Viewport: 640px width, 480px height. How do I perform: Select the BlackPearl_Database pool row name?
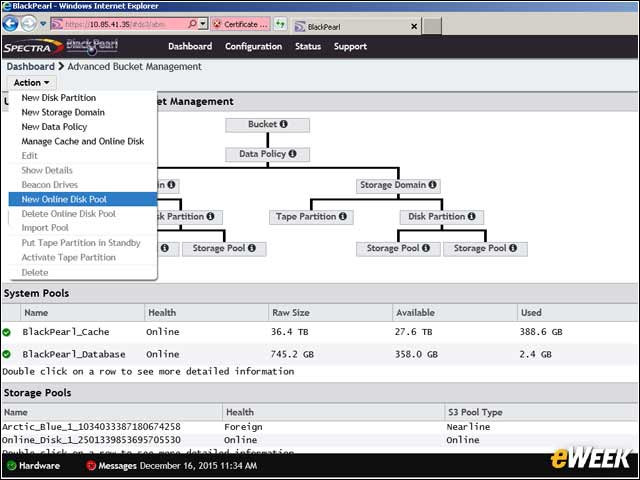pyautogui.click(x=74, y=354)
